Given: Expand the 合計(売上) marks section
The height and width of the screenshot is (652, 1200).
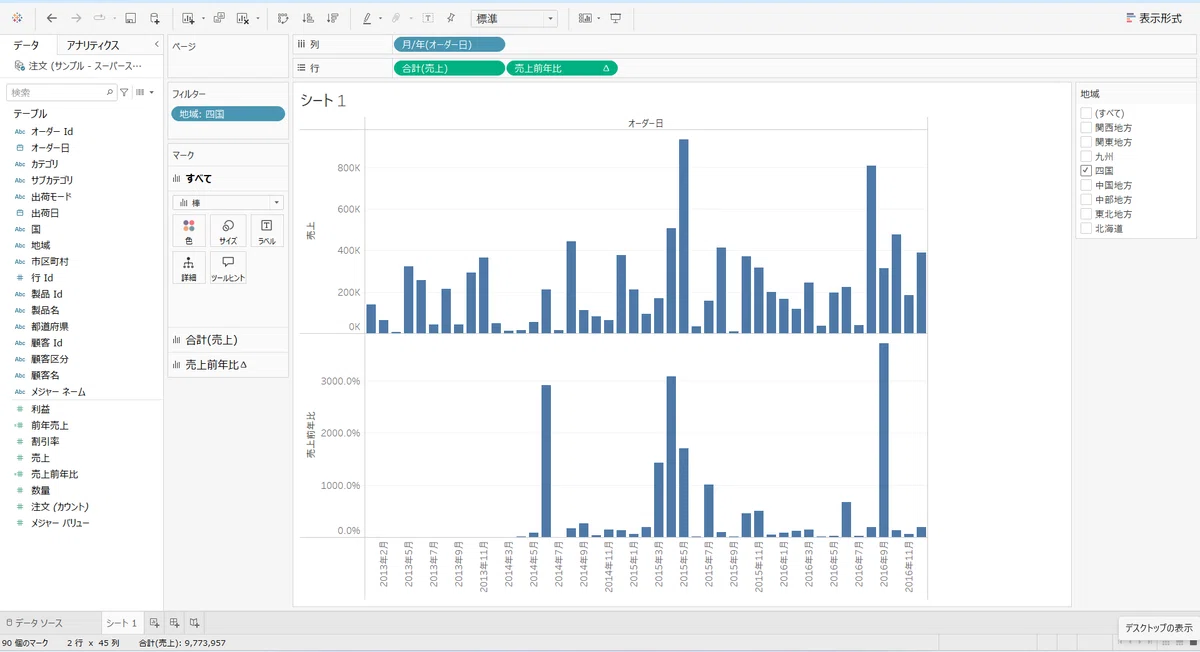Looking at the screenshot, I should tap(228, 340).
